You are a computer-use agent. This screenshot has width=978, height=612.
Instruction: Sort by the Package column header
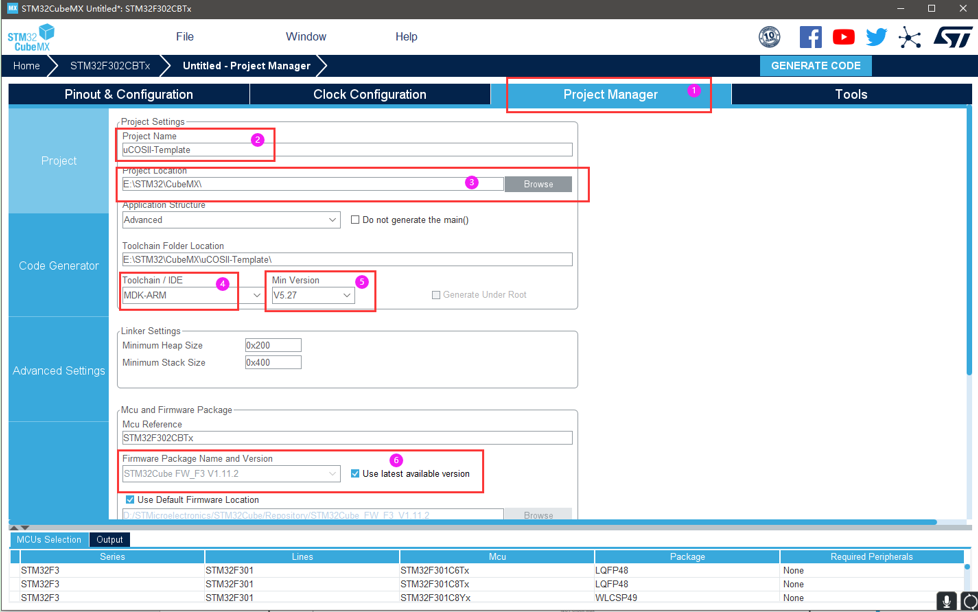pyautogui.click(x=687, y=556)
